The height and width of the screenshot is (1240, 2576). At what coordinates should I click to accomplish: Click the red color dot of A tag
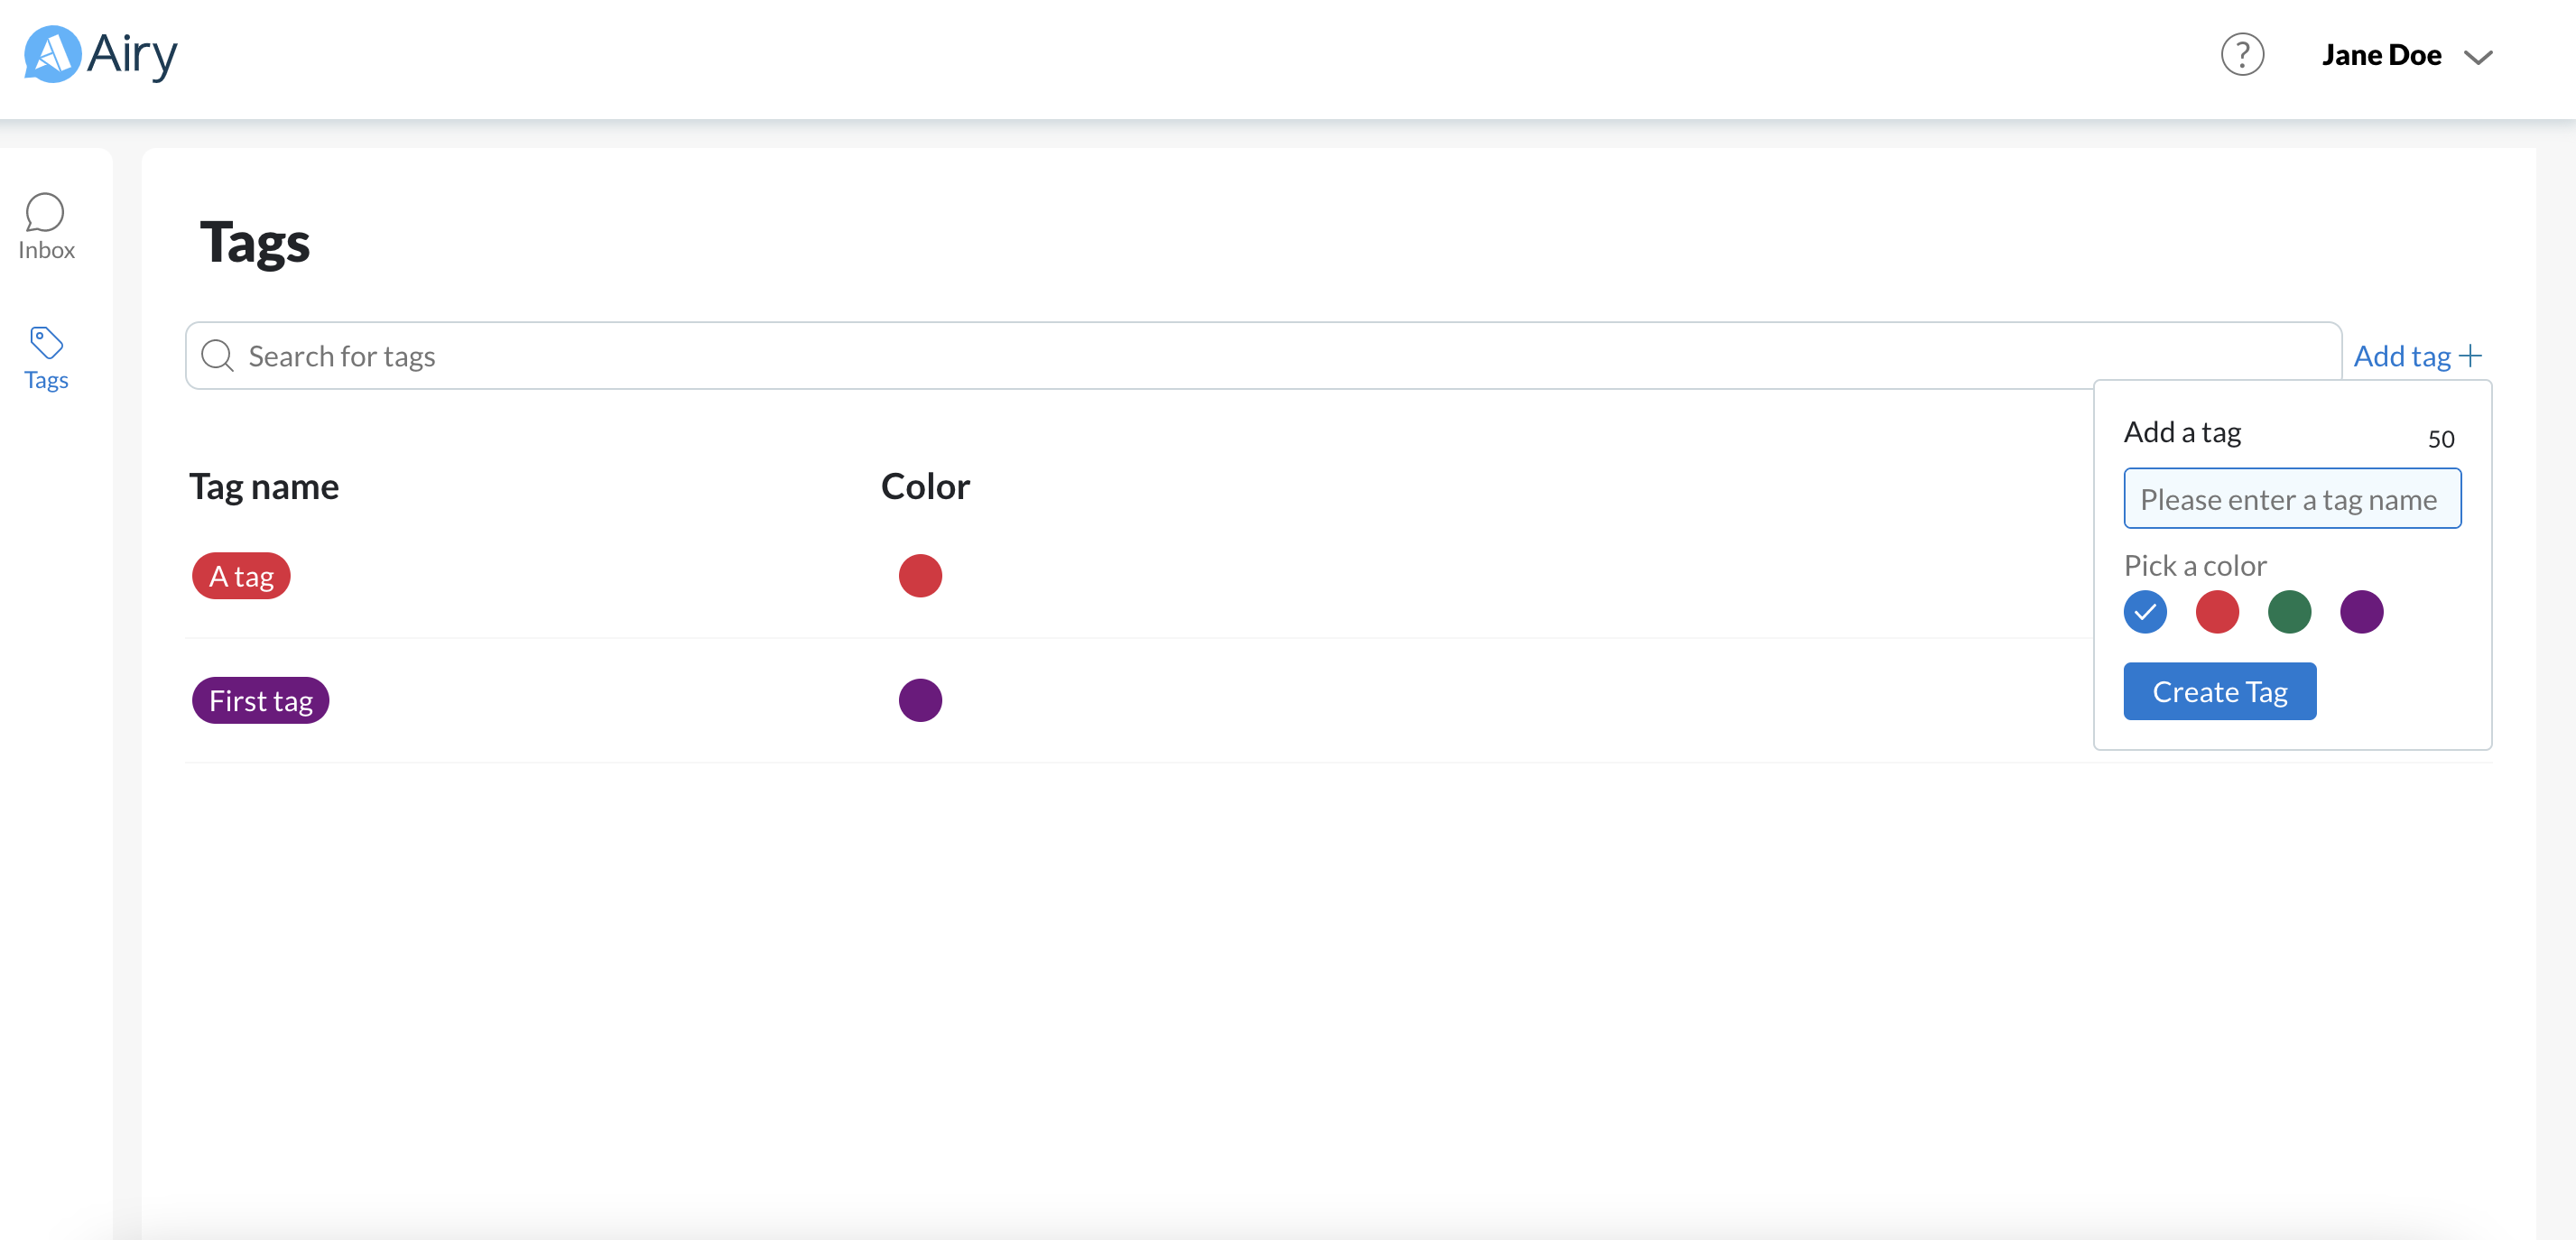[919, 576]
